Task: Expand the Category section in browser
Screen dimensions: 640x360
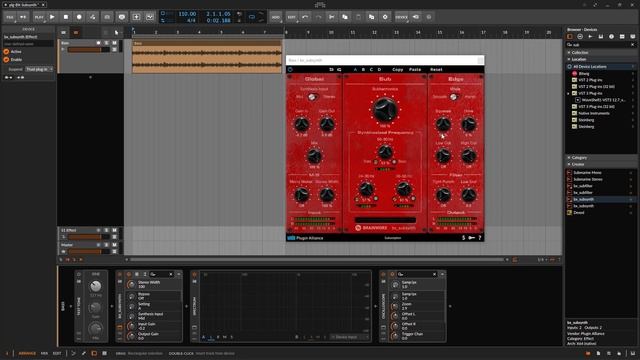Action: click(x=569, y=158)
